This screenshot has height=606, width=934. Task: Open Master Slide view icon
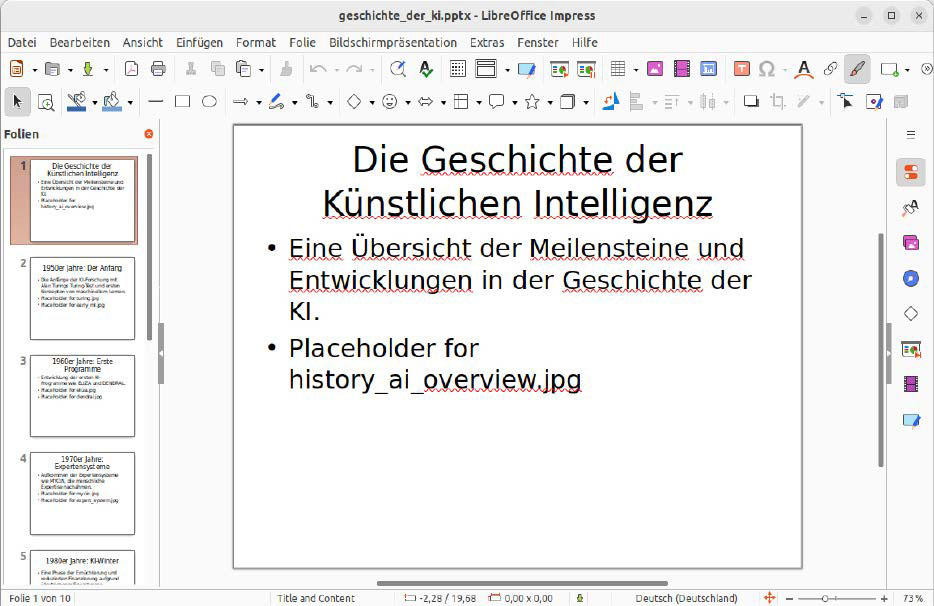click(527, 69)
